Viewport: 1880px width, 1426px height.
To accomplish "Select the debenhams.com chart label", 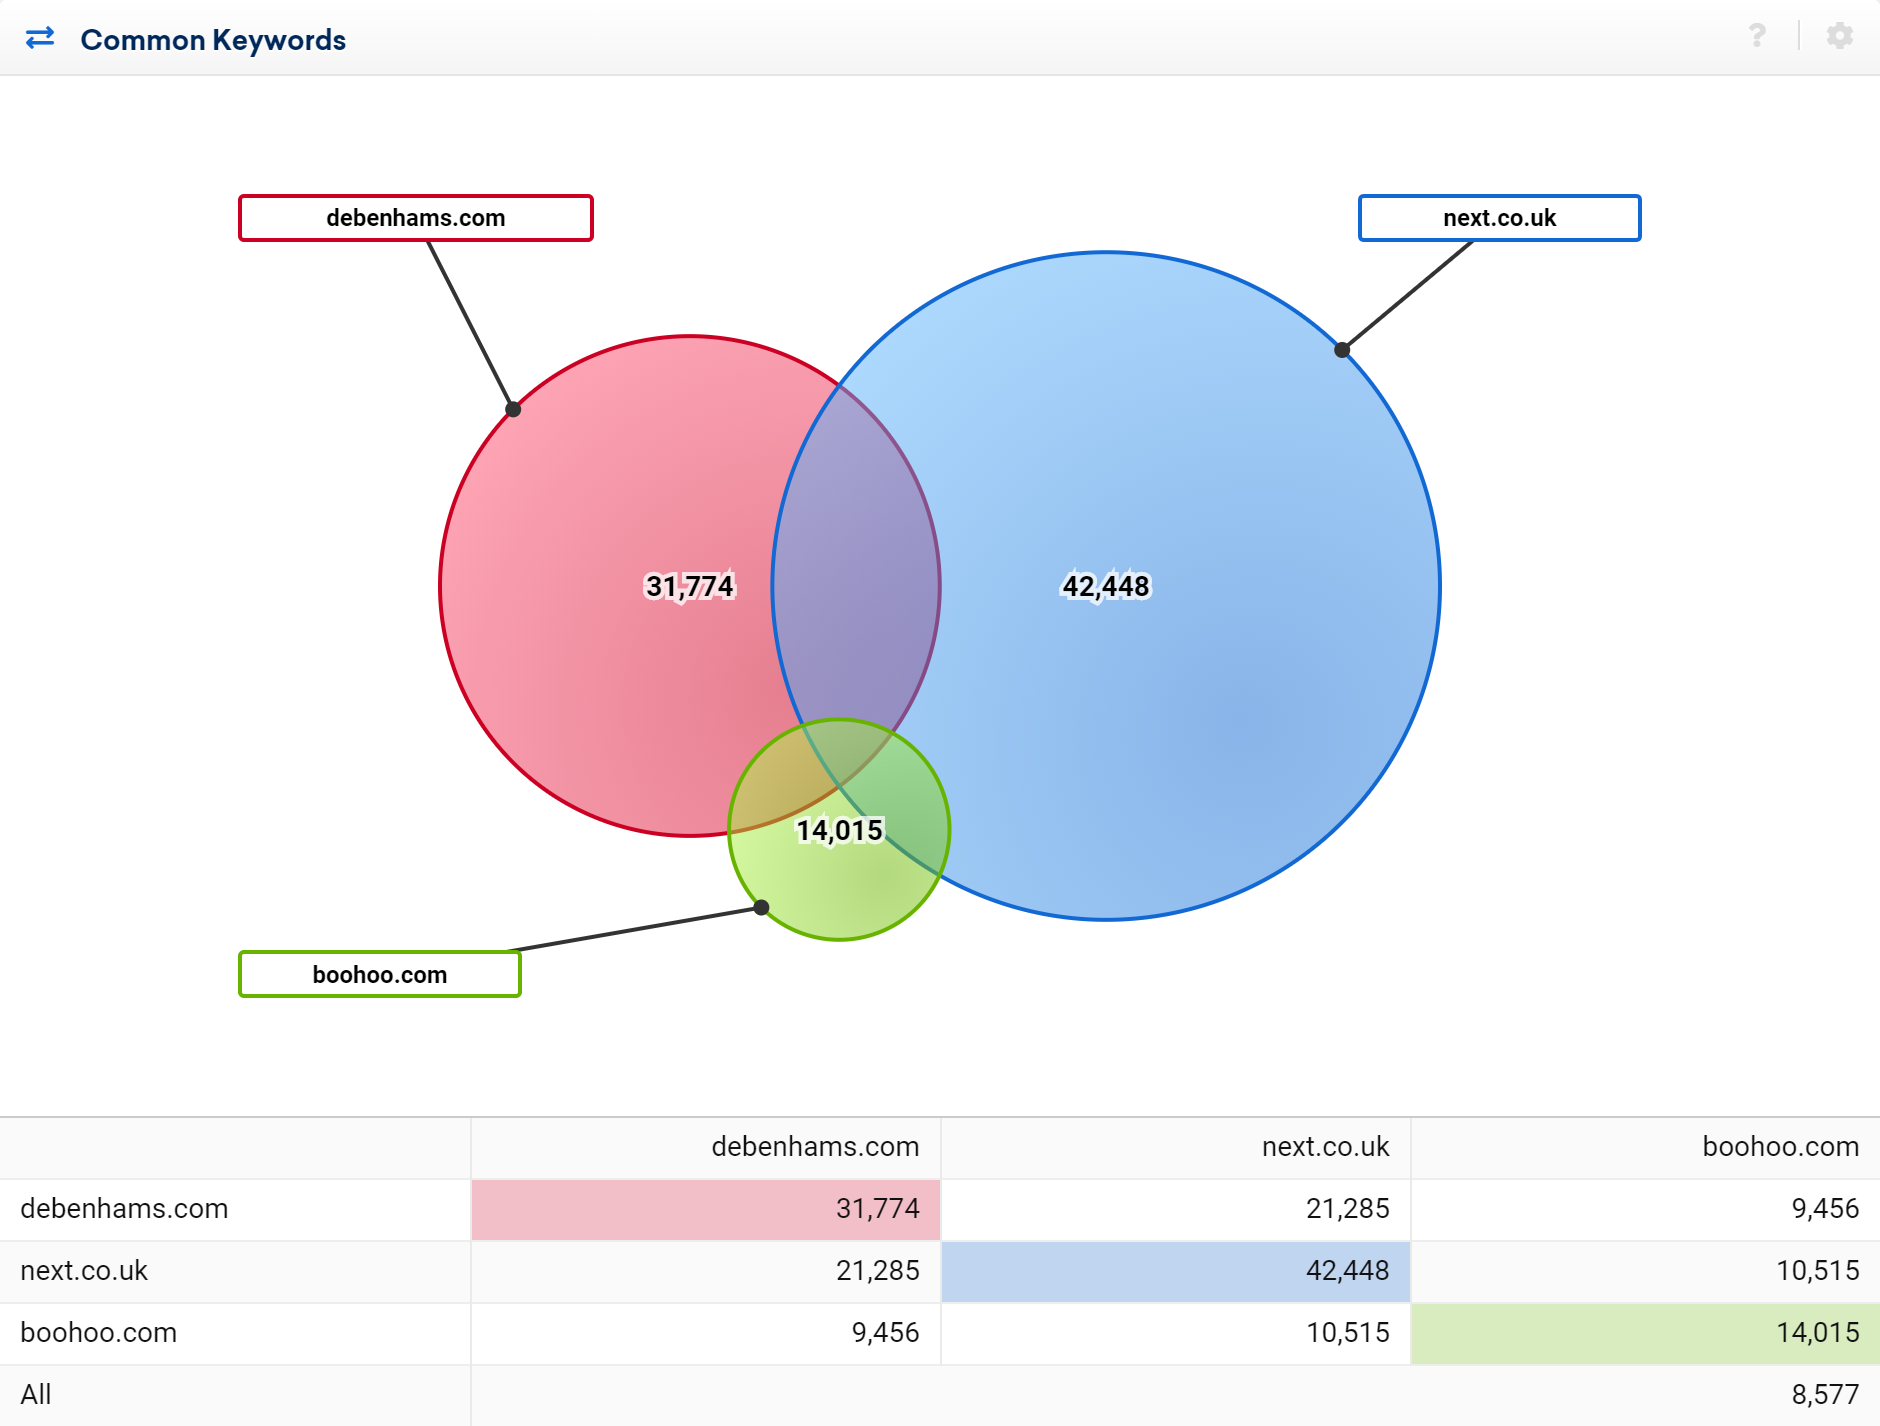I will tap(416, 218).
